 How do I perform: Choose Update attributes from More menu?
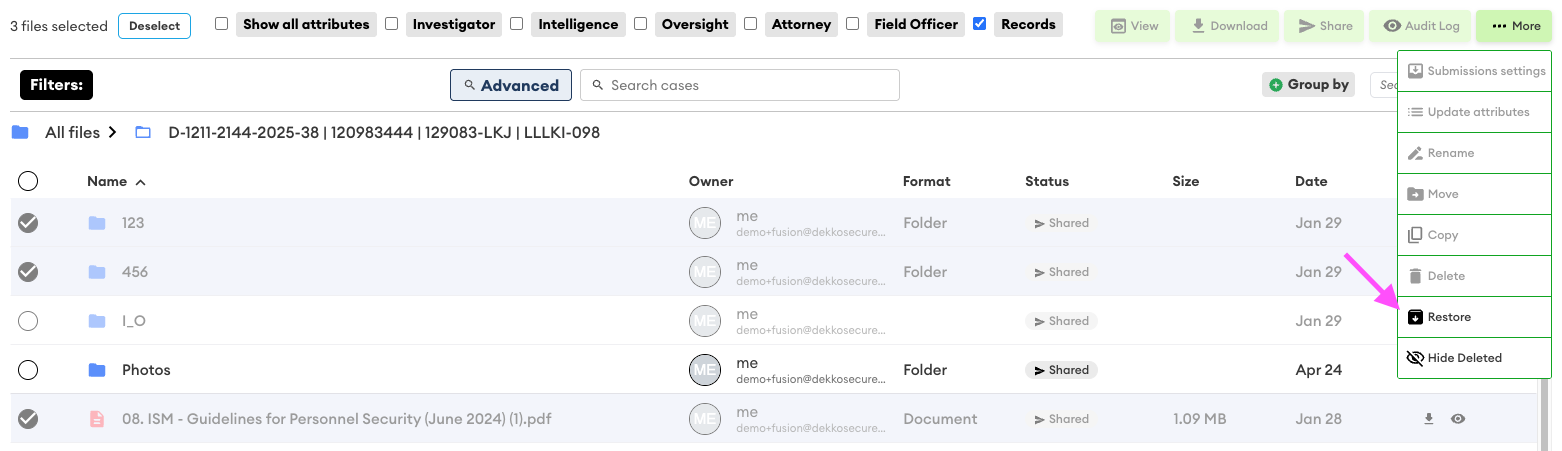click(1474, 112)
